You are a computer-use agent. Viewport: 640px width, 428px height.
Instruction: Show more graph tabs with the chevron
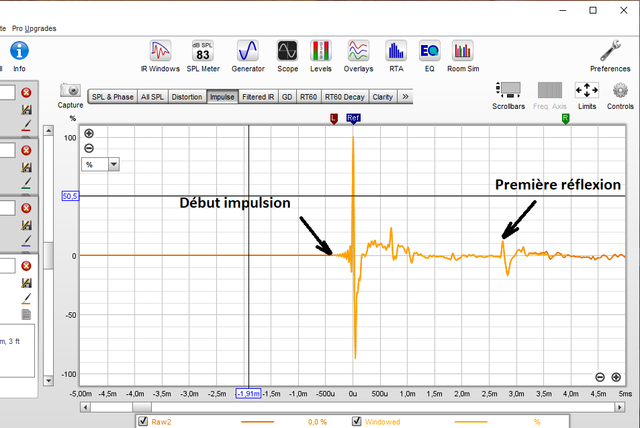click(405, 97)
